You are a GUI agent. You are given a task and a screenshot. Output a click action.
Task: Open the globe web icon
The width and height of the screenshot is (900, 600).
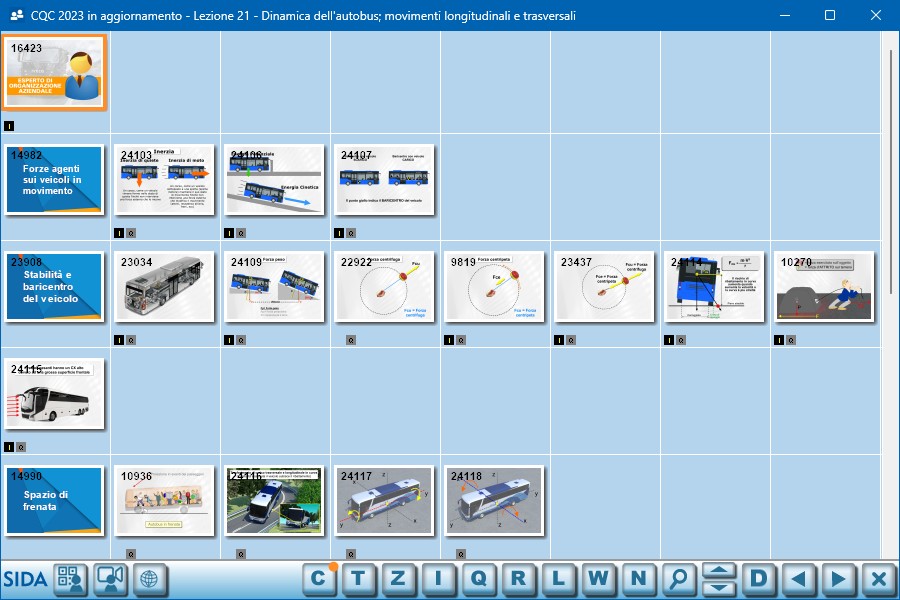pos(149,579)
